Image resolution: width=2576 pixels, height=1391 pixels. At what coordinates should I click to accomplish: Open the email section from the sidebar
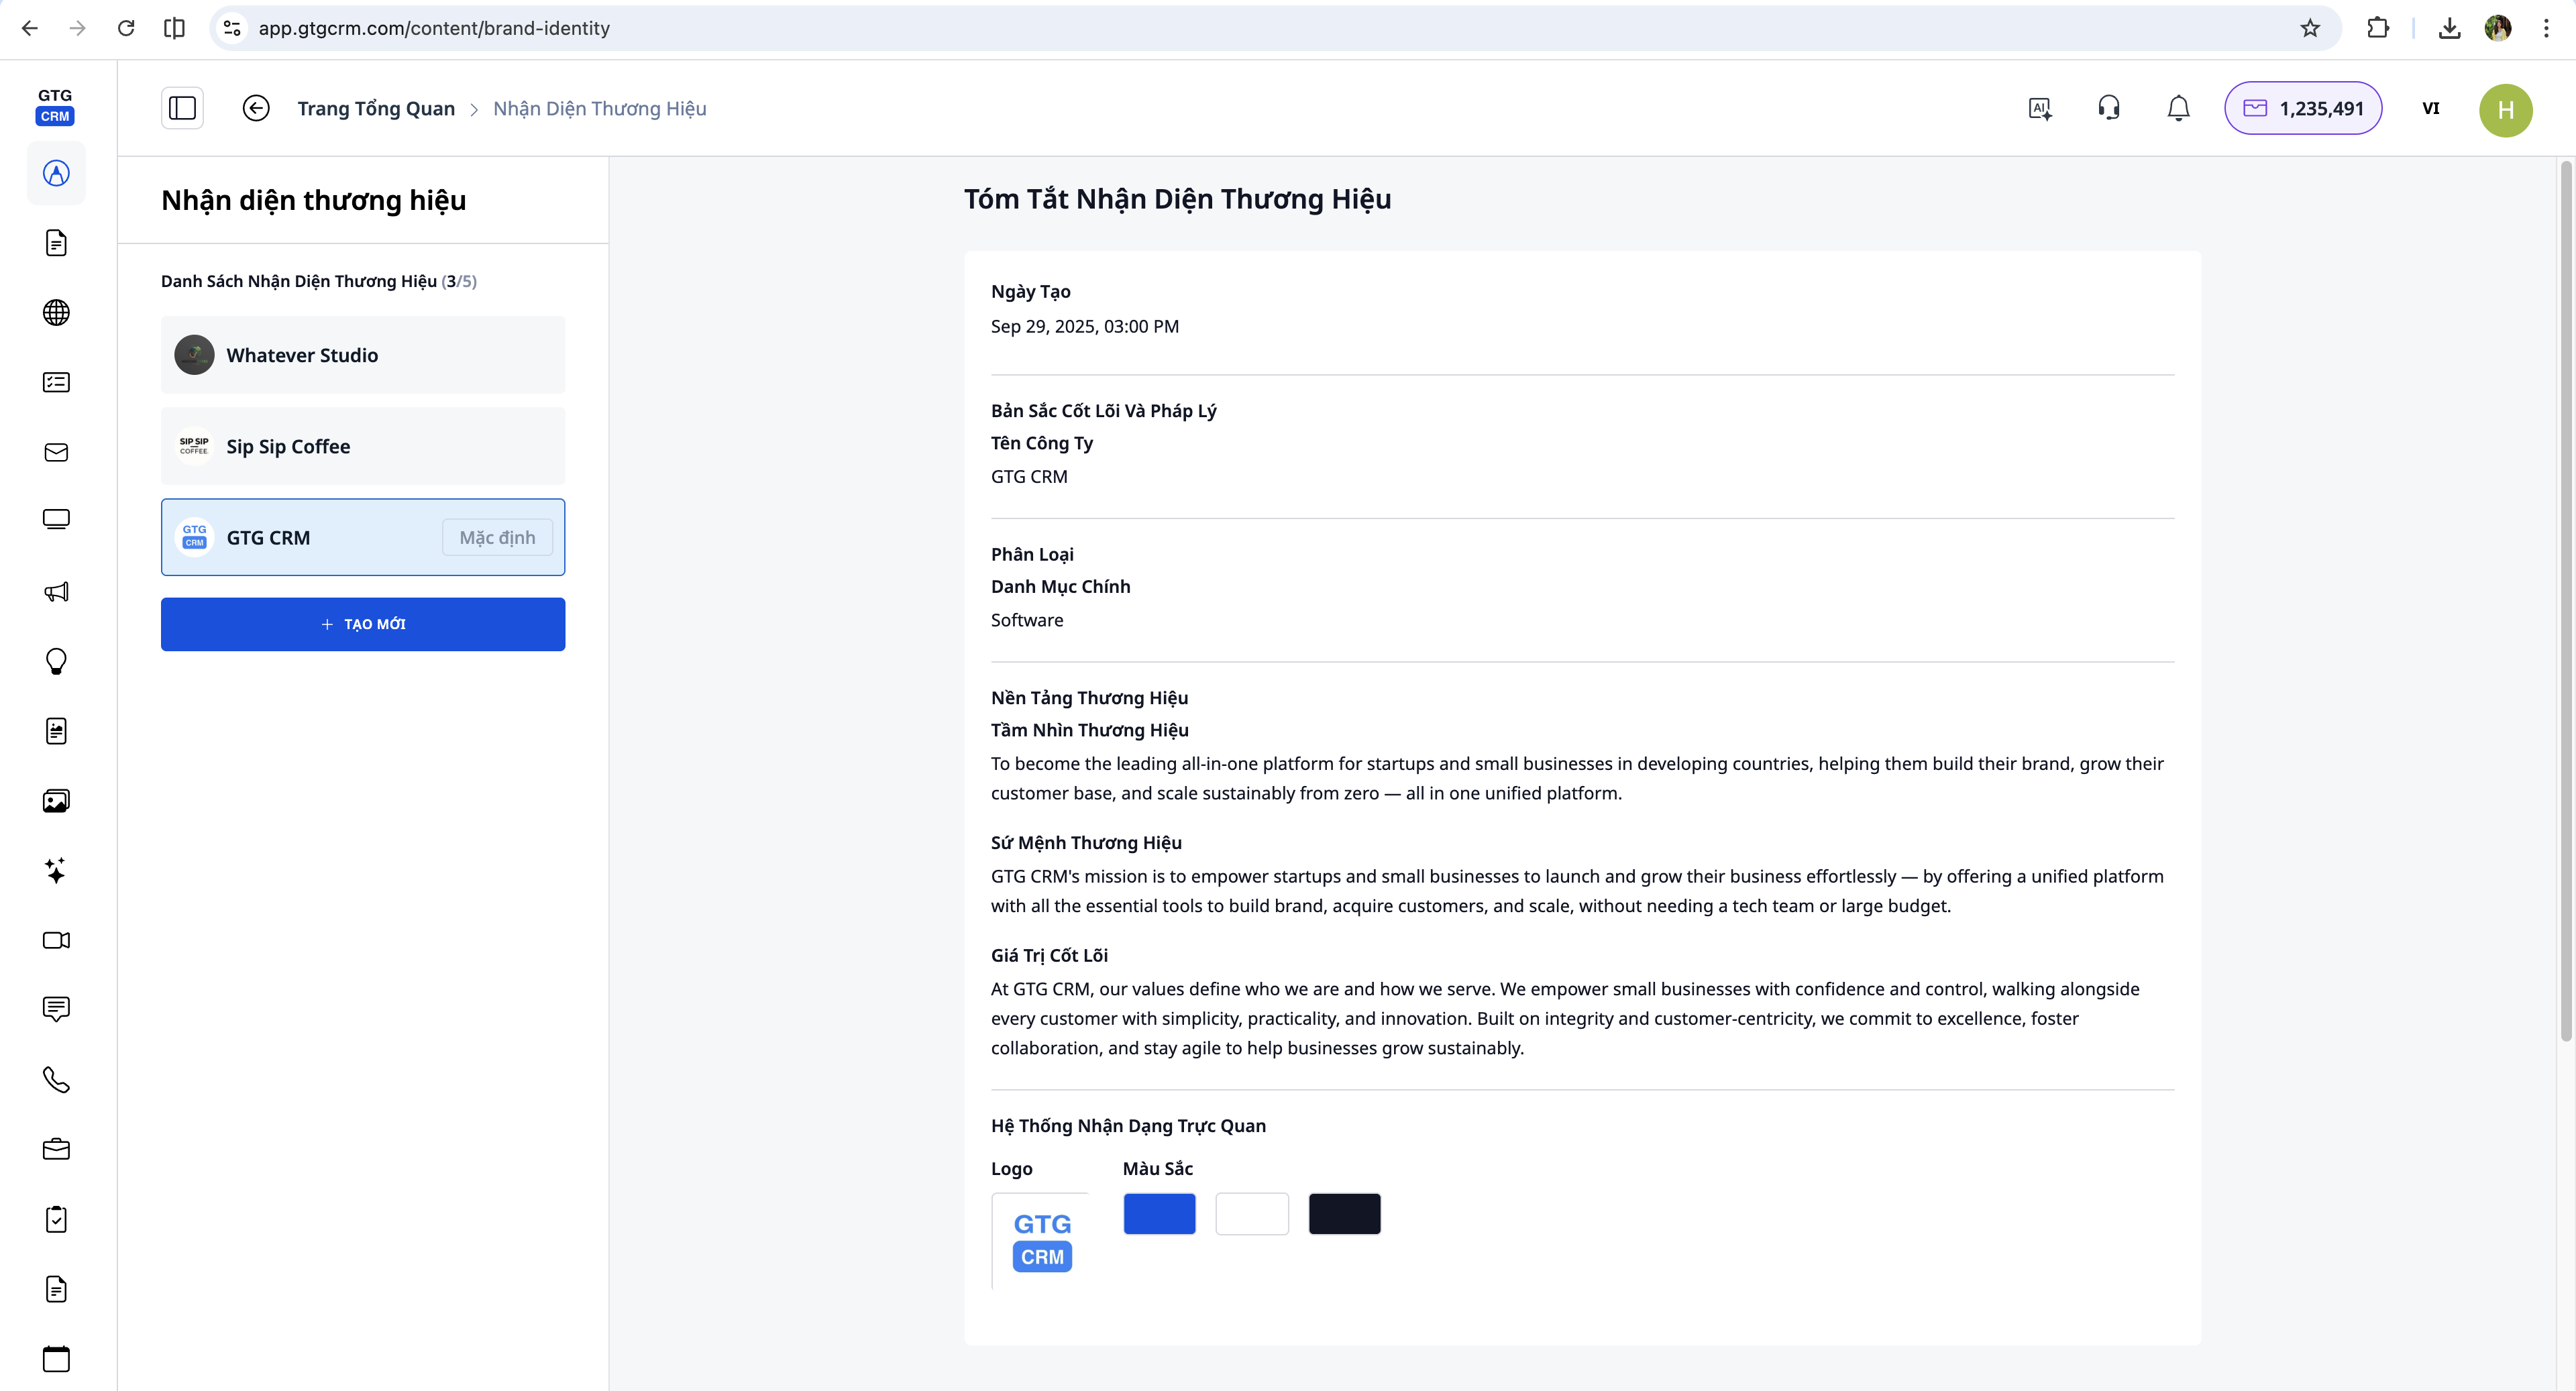[56, 452]
